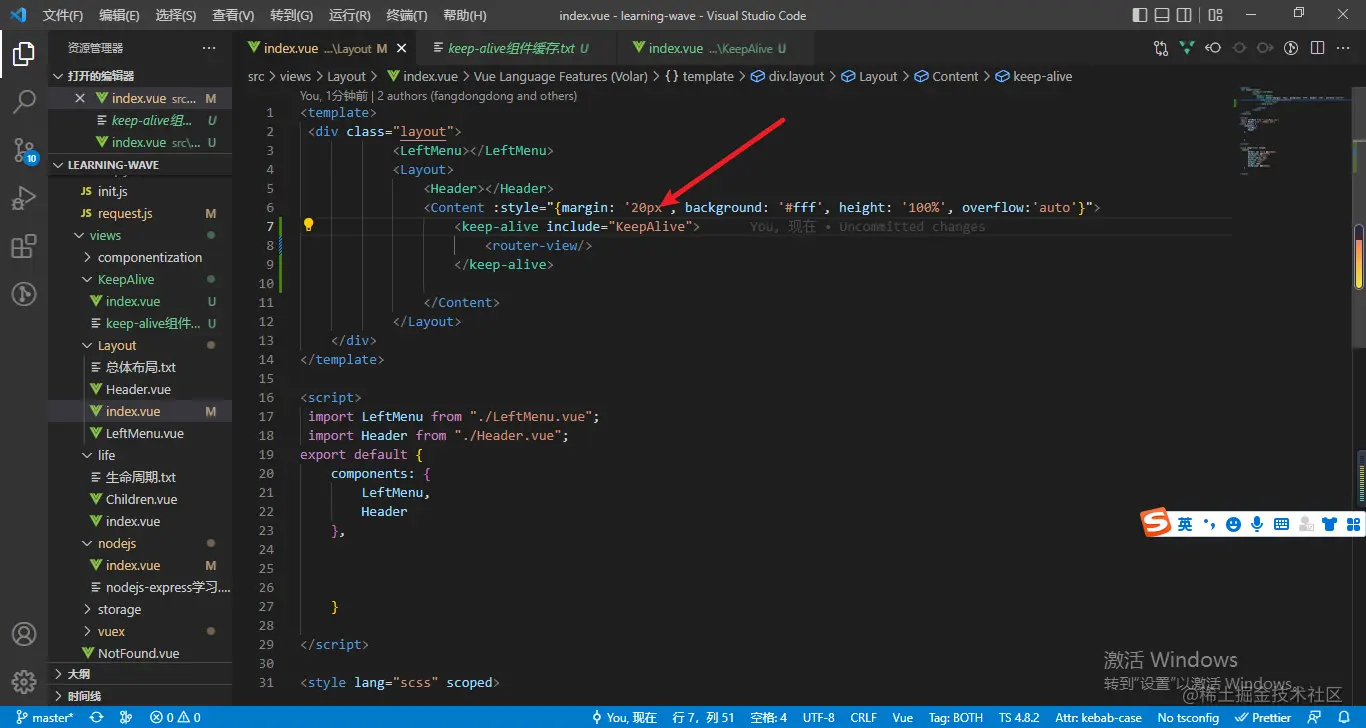Open the Explorer view in activity bar
Screen dimensions: 1366x728
24,54
